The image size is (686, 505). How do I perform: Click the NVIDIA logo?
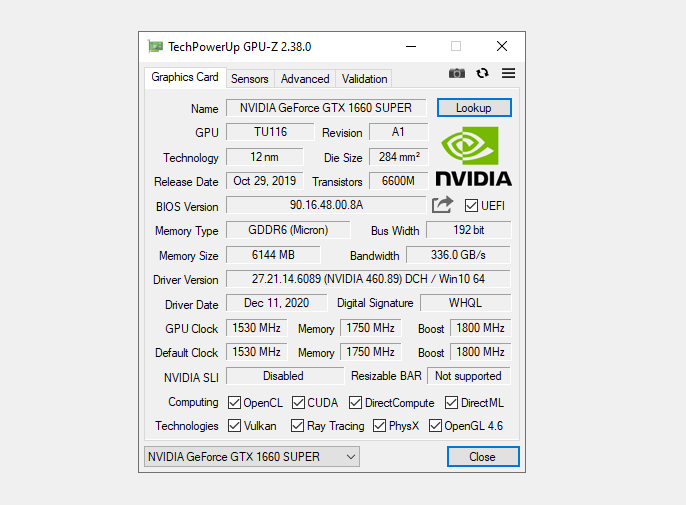(x=474, y=156)
